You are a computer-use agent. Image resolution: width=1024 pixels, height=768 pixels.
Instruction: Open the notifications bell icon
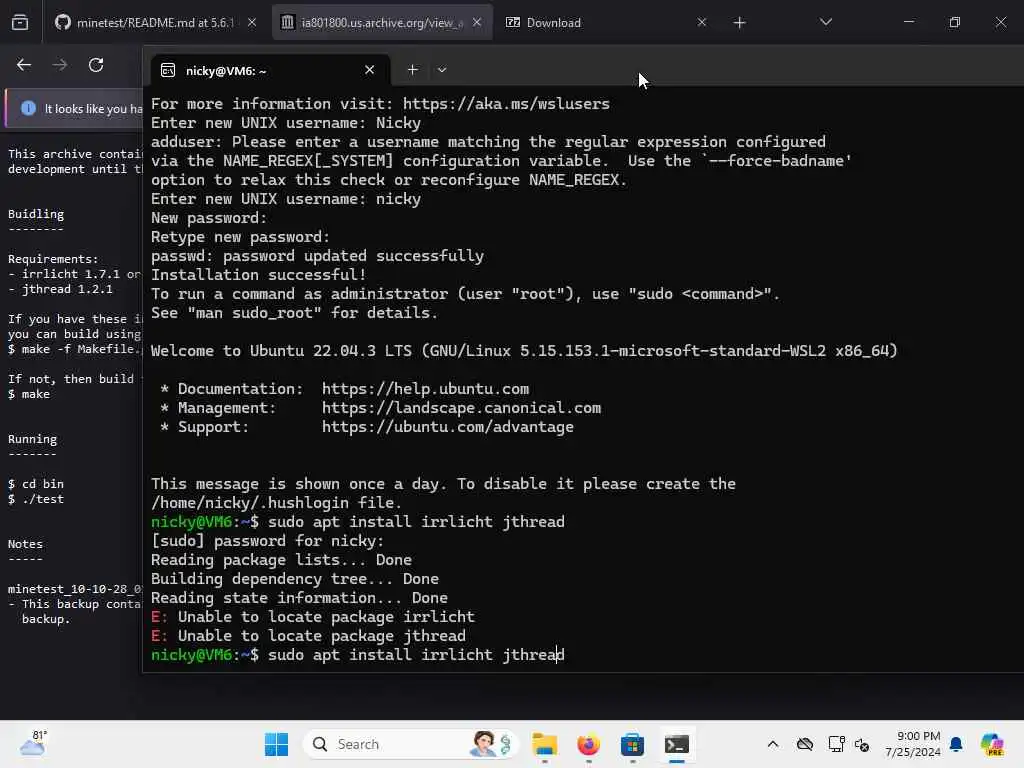coord(957,744)
